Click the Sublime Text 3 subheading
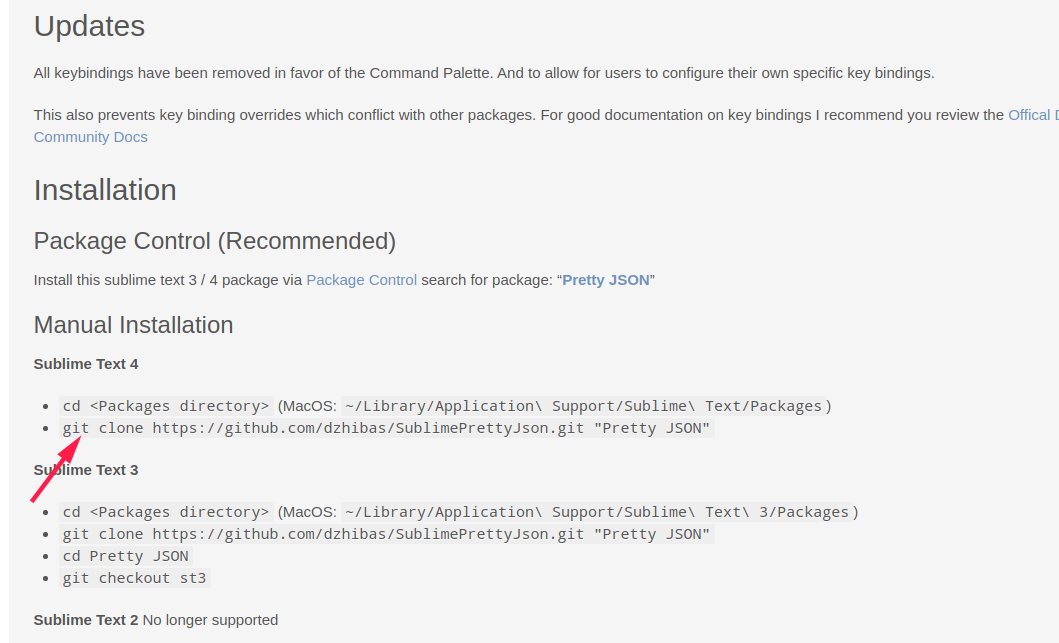1059x643 pixels. coord(86,470)
